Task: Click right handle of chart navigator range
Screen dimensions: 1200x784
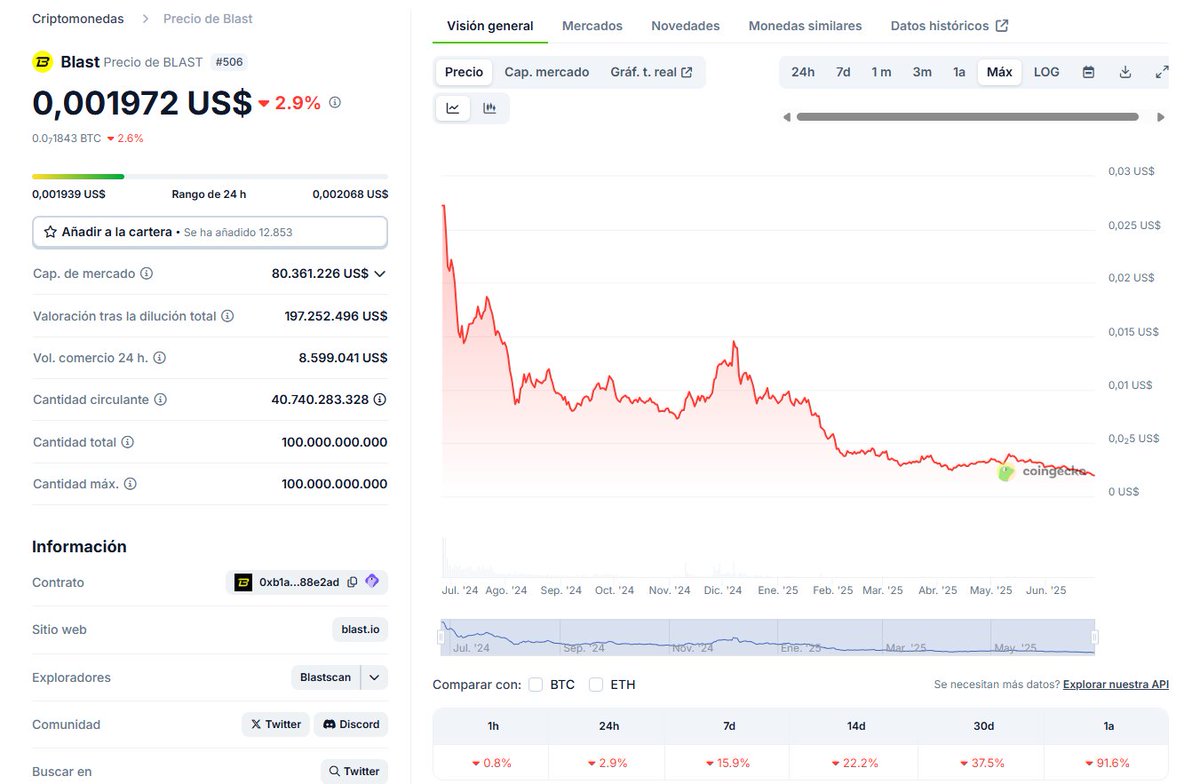Action: pos(1095,637)
